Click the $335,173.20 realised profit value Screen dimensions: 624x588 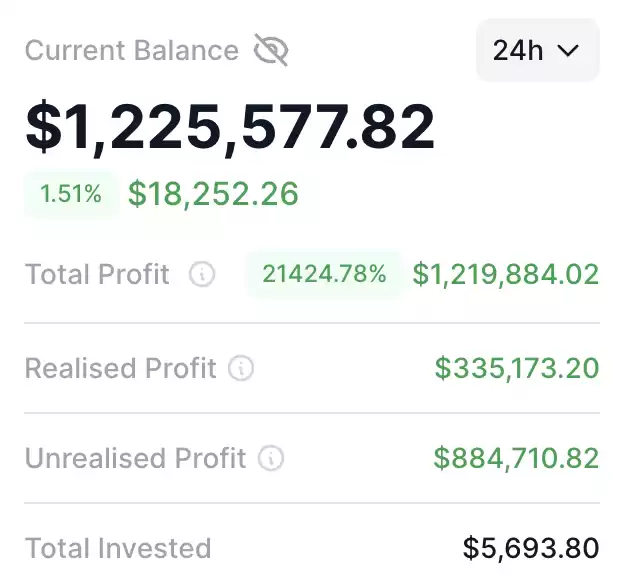click(517, 369)
